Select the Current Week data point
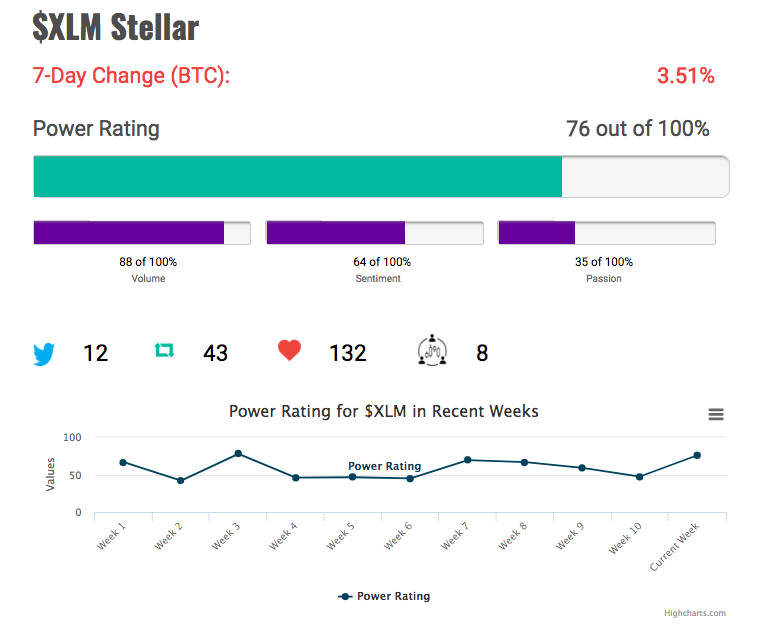776x630 pixels. (x=697, y=455)
